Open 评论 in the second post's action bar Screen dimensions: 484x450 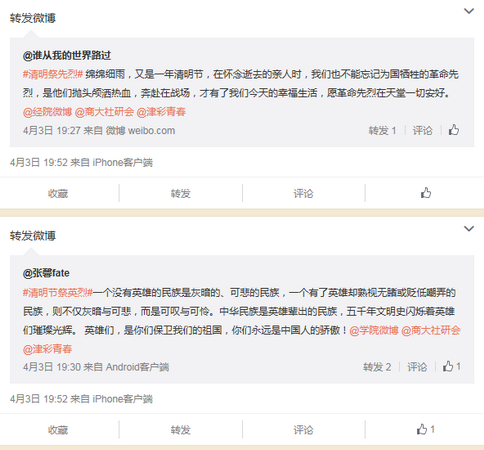303,430
